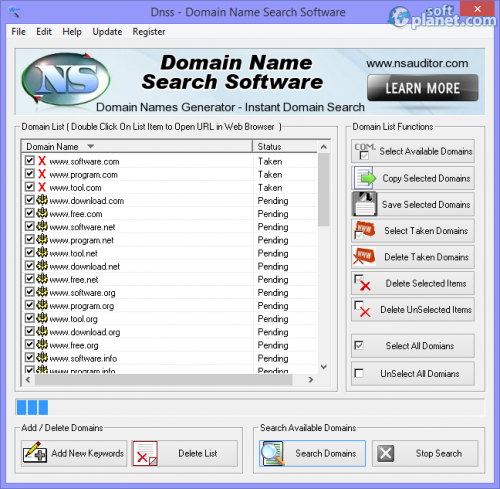
Task: Click the Taken status of www.tool.com
Action: click(x=270, y=188)
